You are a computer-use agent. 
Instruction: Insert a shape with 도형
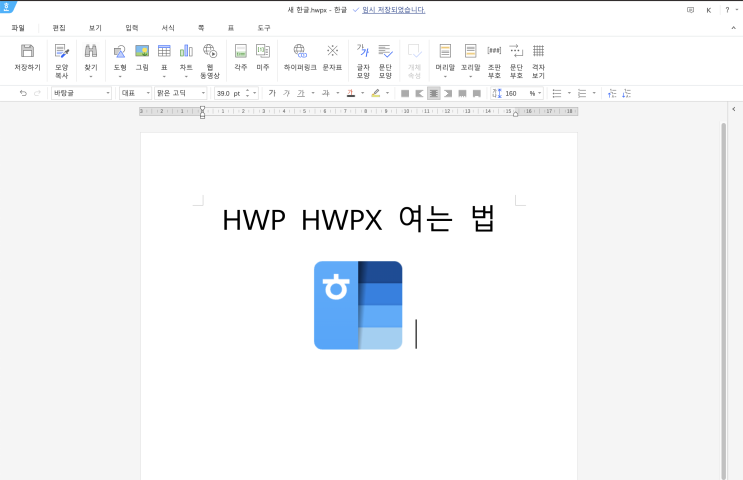[120, 61]
